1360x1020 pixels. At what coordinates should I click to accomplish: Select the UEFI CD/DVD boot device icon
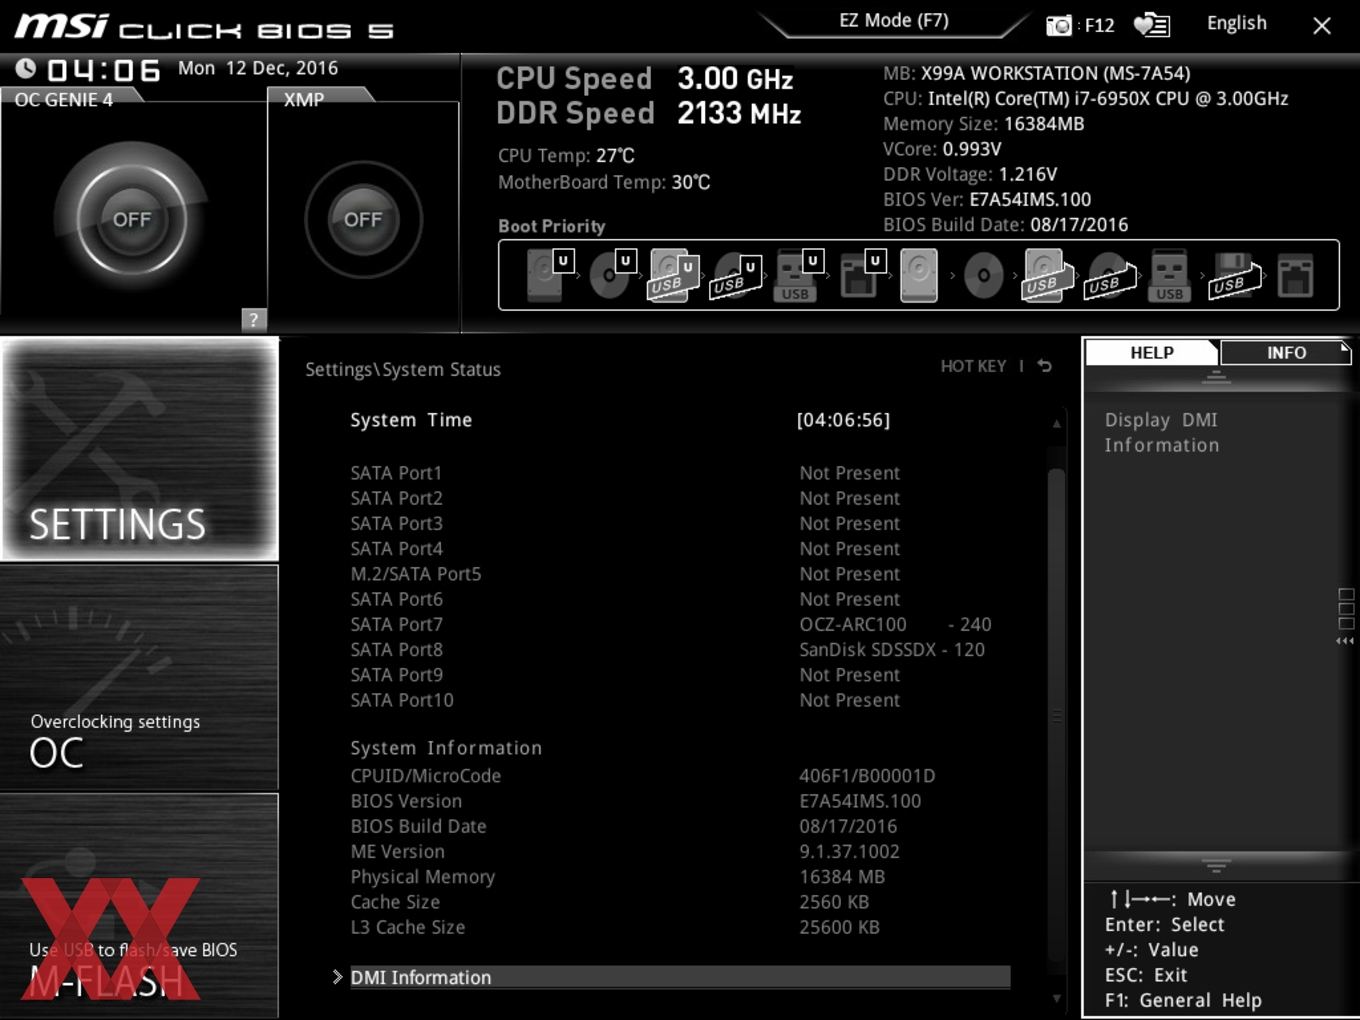[x=612, y=275]
